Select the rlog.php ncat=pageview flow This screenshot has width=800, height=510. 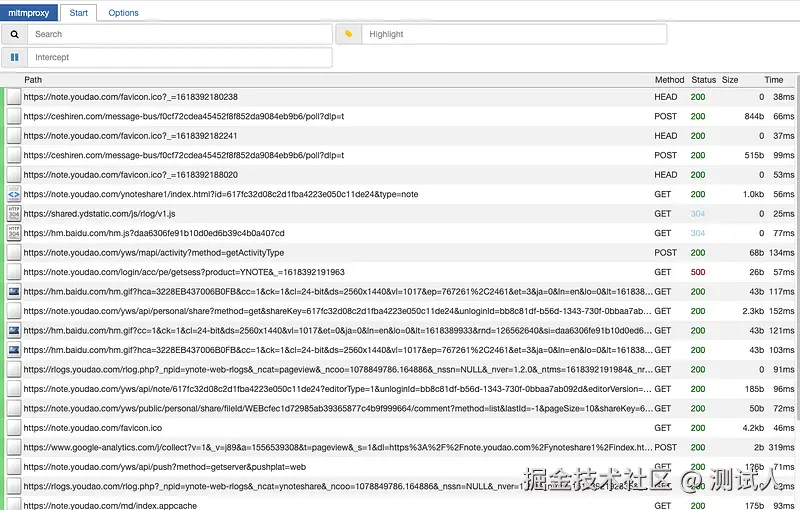tap(400, 369)
